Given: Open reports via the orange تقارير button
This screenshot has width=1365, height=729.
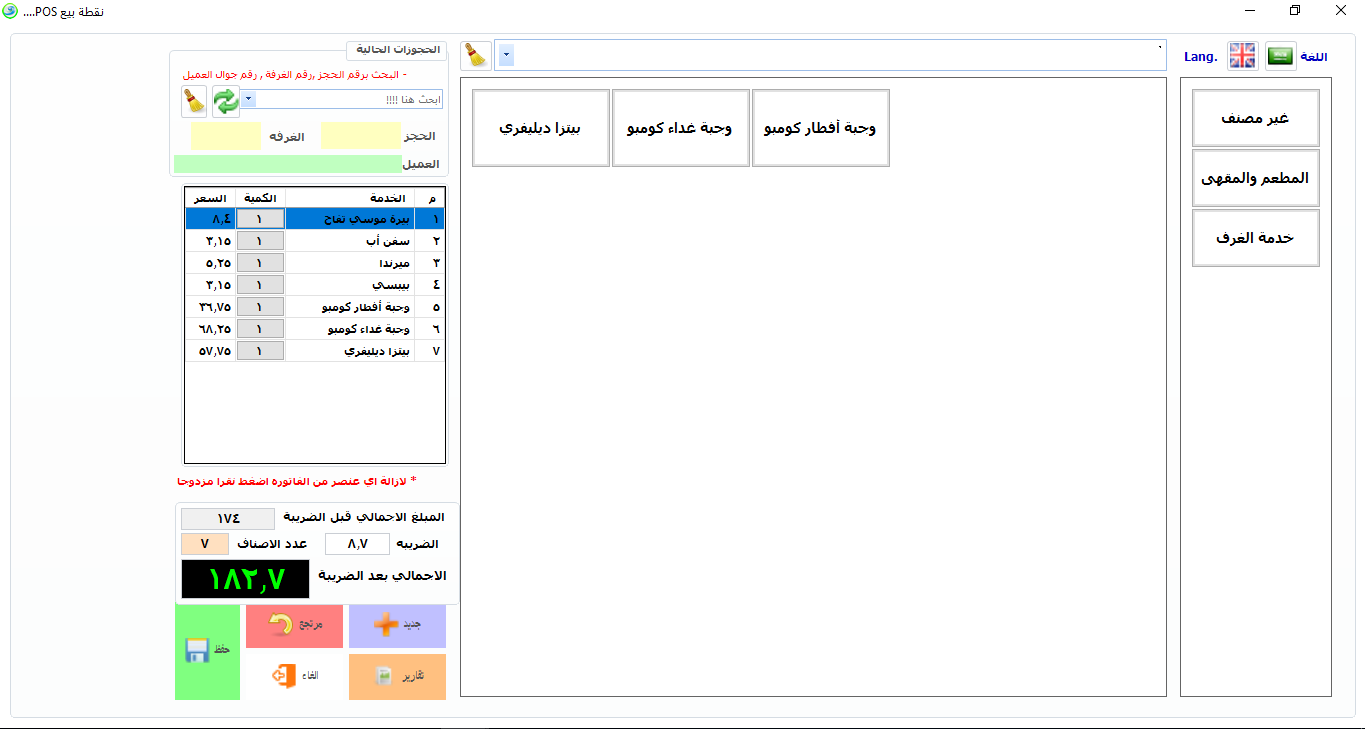Looking at the screenshot, I should coord(397,676).
